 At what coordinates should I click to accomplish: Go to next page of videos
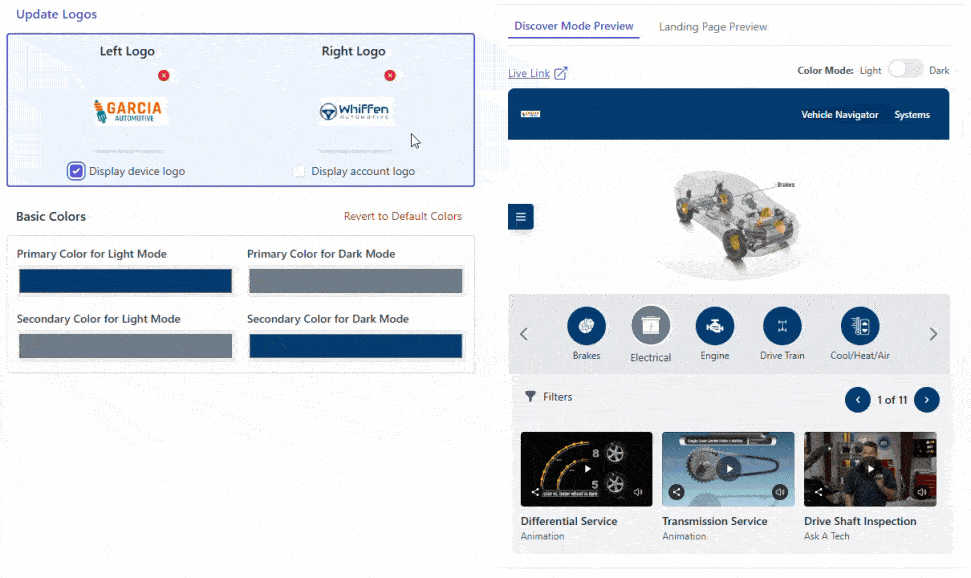[927, 400]
